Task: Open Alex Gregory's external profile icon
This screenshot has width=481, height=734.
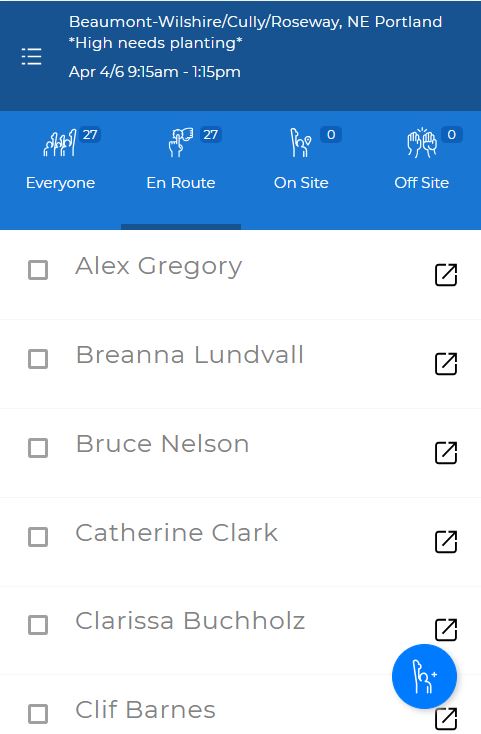Action: click(446, 275)
